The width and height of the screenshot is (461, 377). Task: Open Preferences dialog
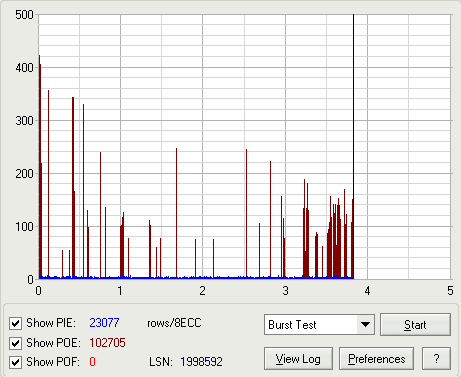pyautogui.click(x=377, y=359)
